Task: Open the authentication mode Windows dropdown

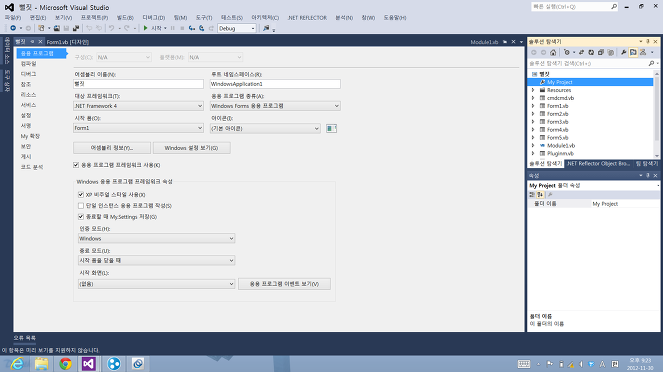Action: [x=156, y=238]
